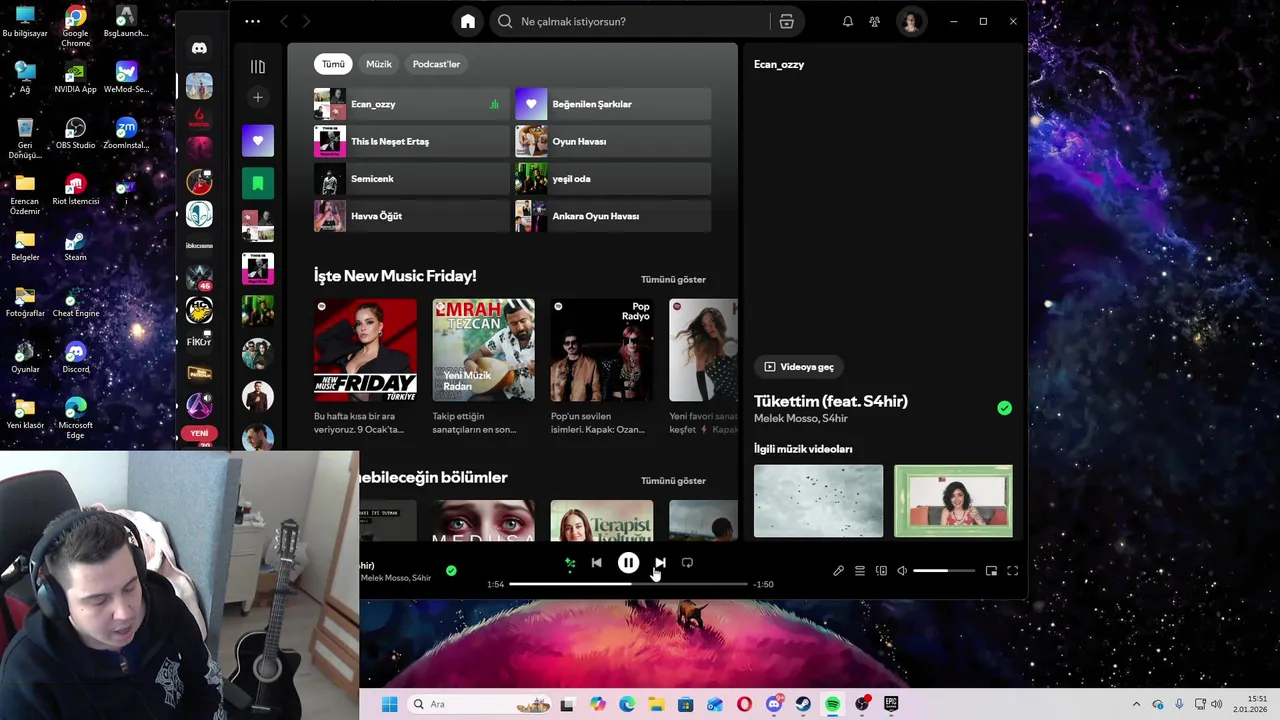The image size is (1280, 720).
Task: Open the play queue
Action: coord(860,571)
